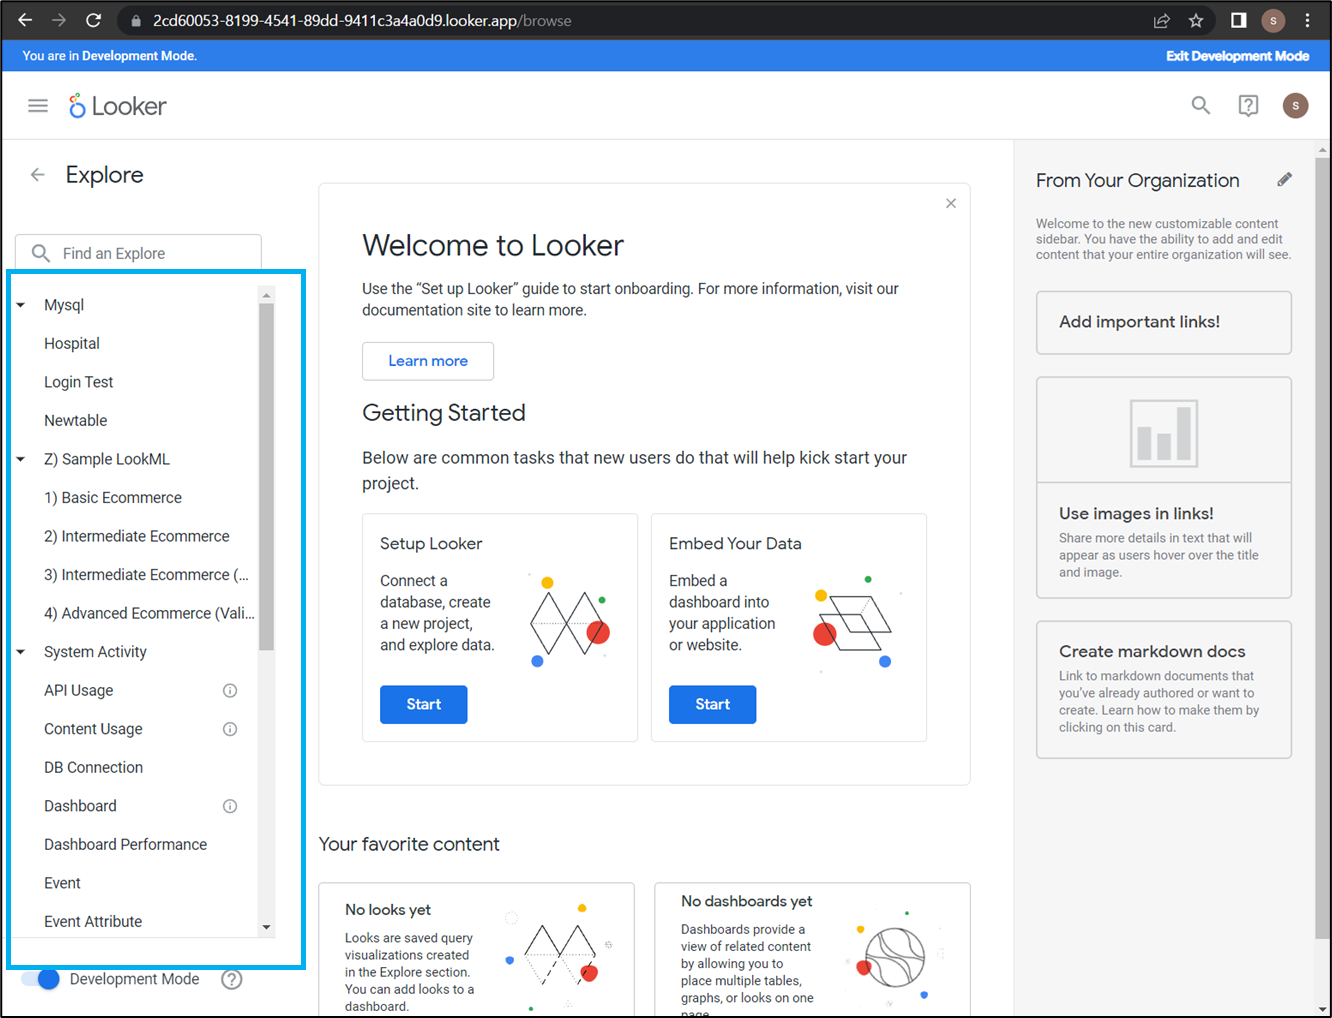
Task: Open Create markdown docs card
Action: [1164, 689]
